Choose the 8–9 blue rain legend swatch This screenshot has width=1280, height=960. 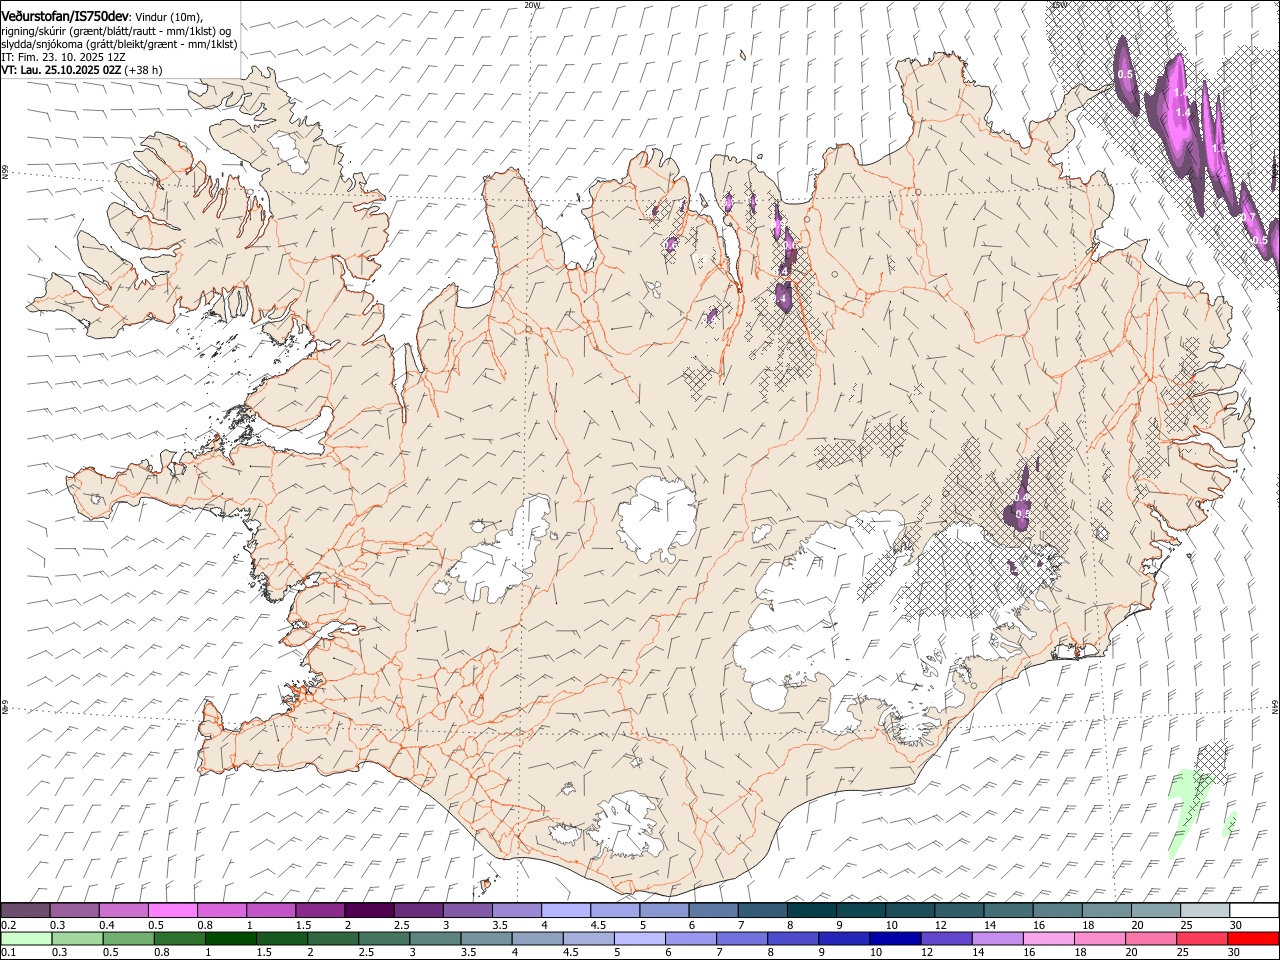point(793,938)
